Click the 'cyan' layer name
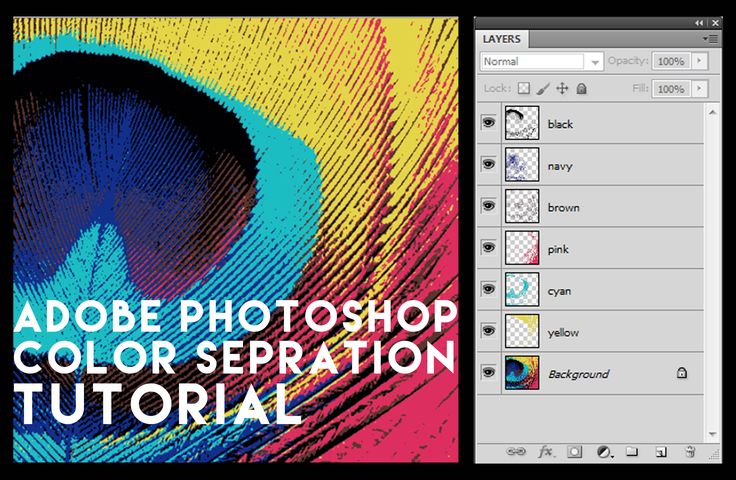736x480 pixels. point(560,291)
